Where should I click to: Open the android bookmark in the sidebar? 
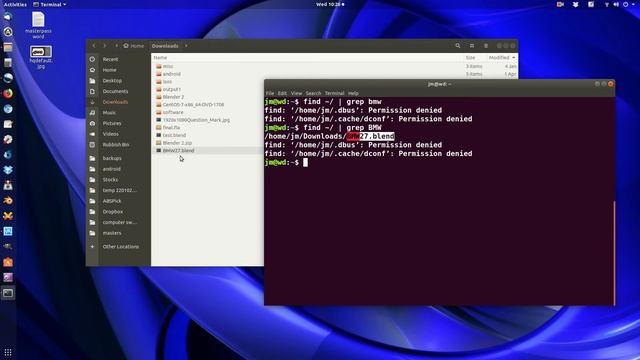click(111, 169)
